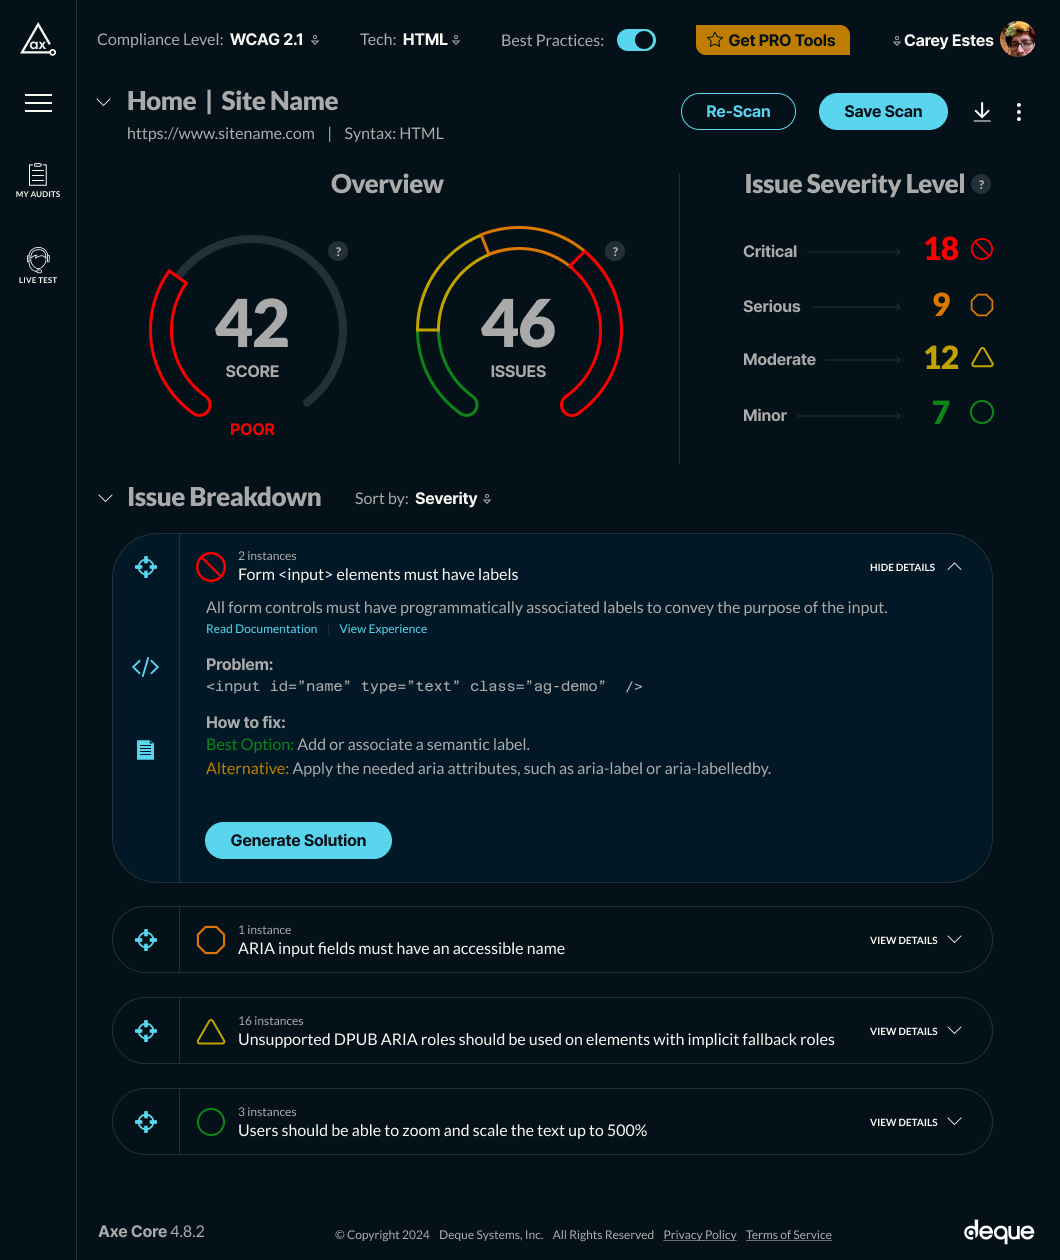Click moderate icon on DPUB ARIA issue
The height and width of the screenshot is (1260, 1060).
[211, 1031]
